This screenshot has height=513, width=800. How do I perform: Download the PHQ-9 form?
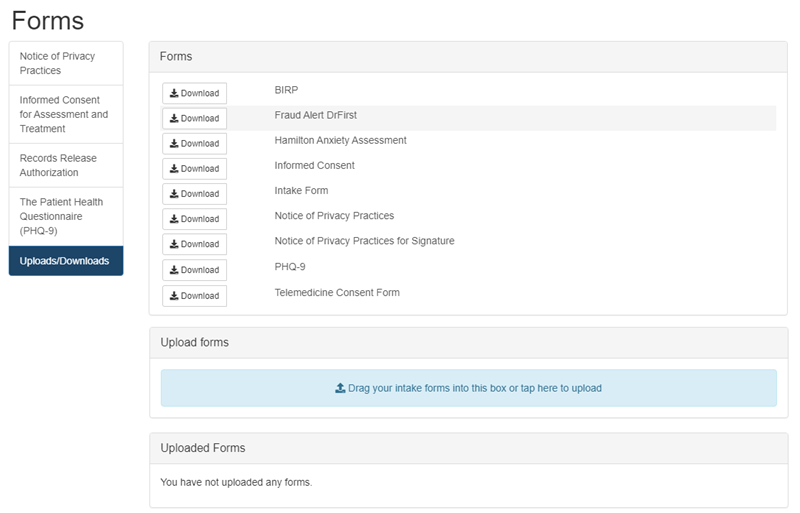195,270
